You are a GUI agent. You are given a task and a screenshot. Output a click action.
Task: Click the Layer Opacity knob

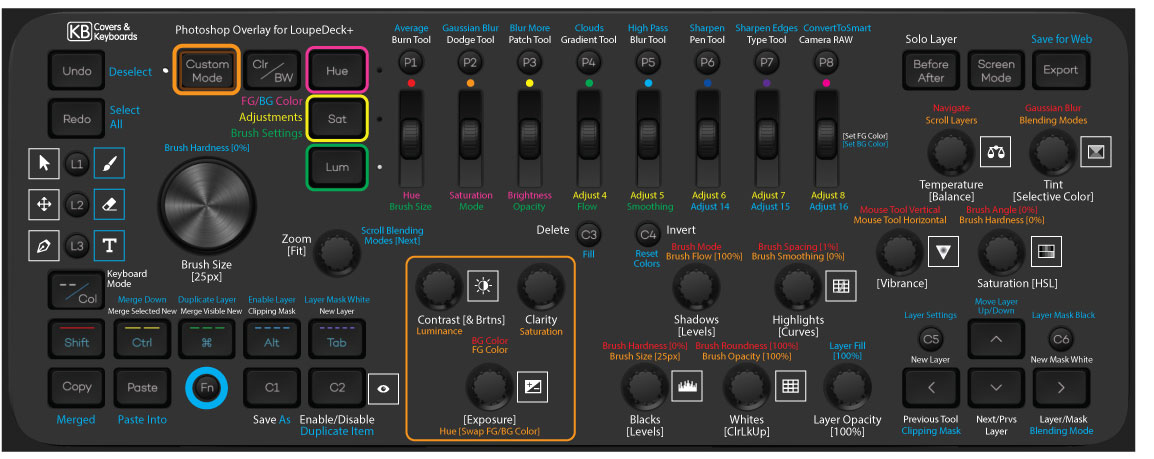coord(847,388)
